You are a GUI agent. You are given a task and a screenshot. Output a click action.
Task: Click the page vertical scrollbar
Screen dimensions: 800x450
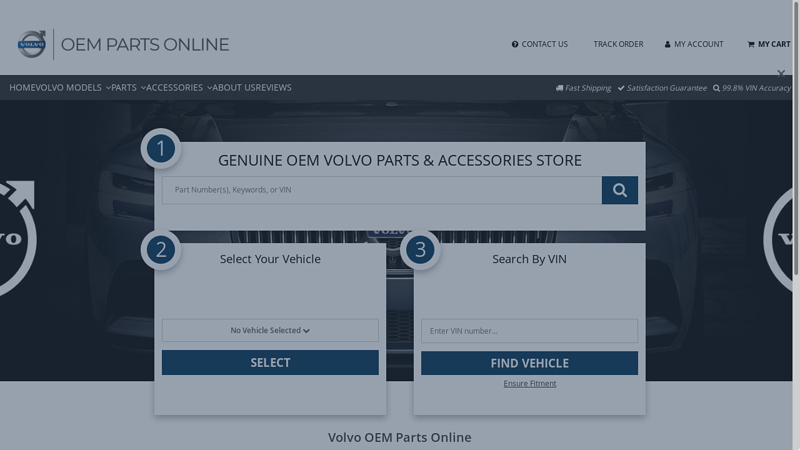pos(796,138)
